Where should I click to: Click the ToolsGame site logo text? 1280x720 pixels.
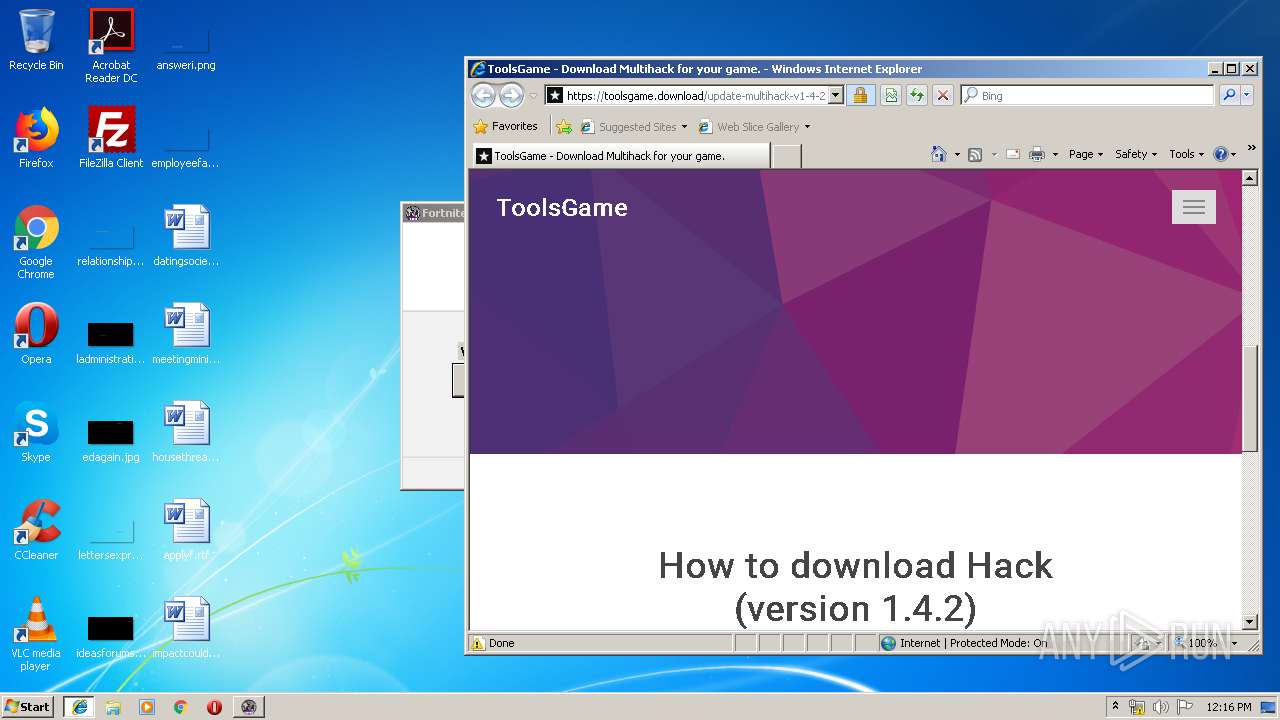point(562,208)
